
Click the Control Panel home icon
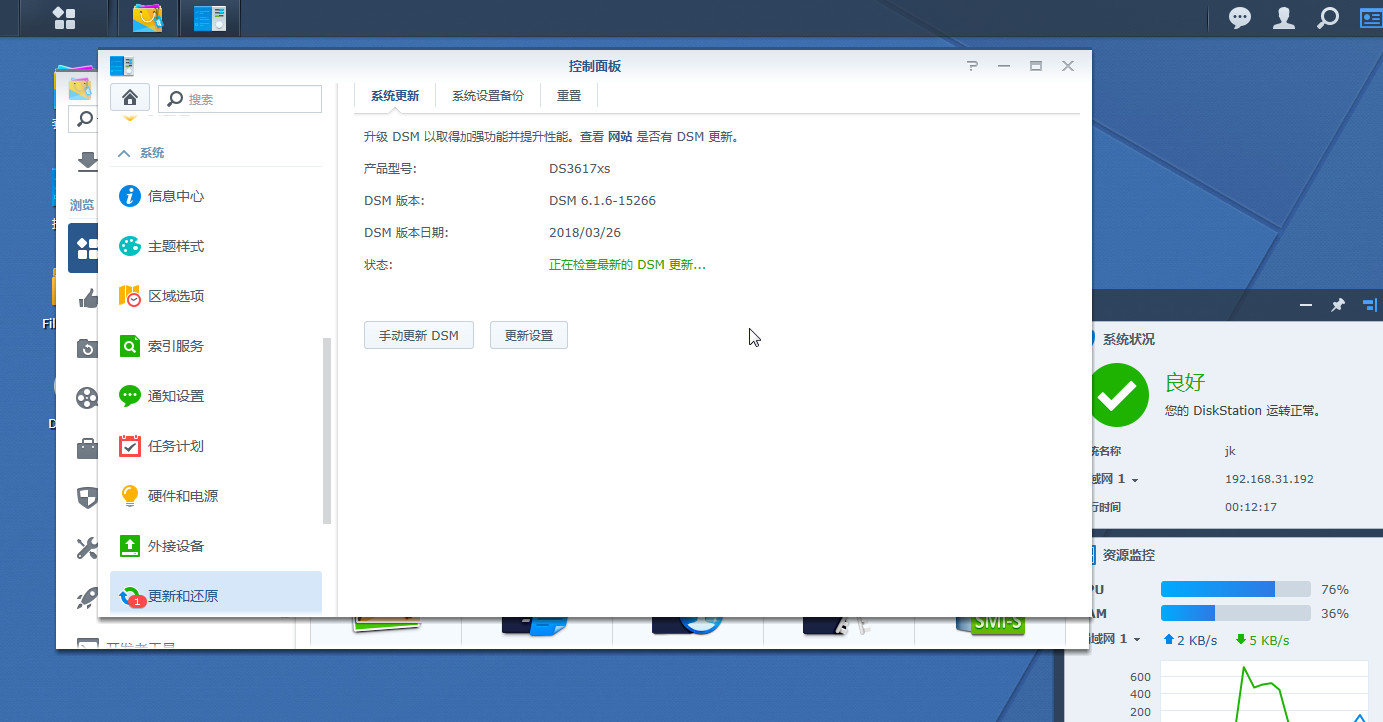click(x=130, y=97)
